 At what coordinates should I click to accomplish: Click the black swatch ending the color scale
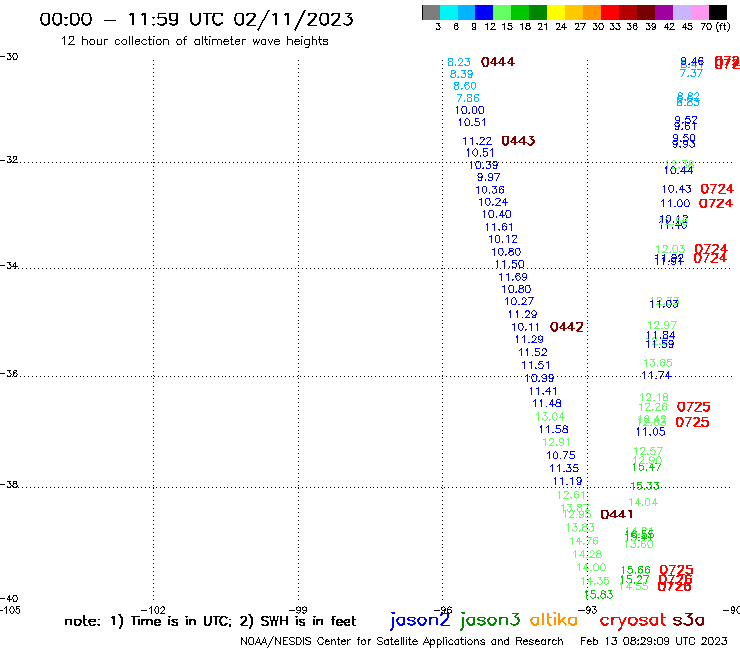pyautogui.click(x=718, y=12)
